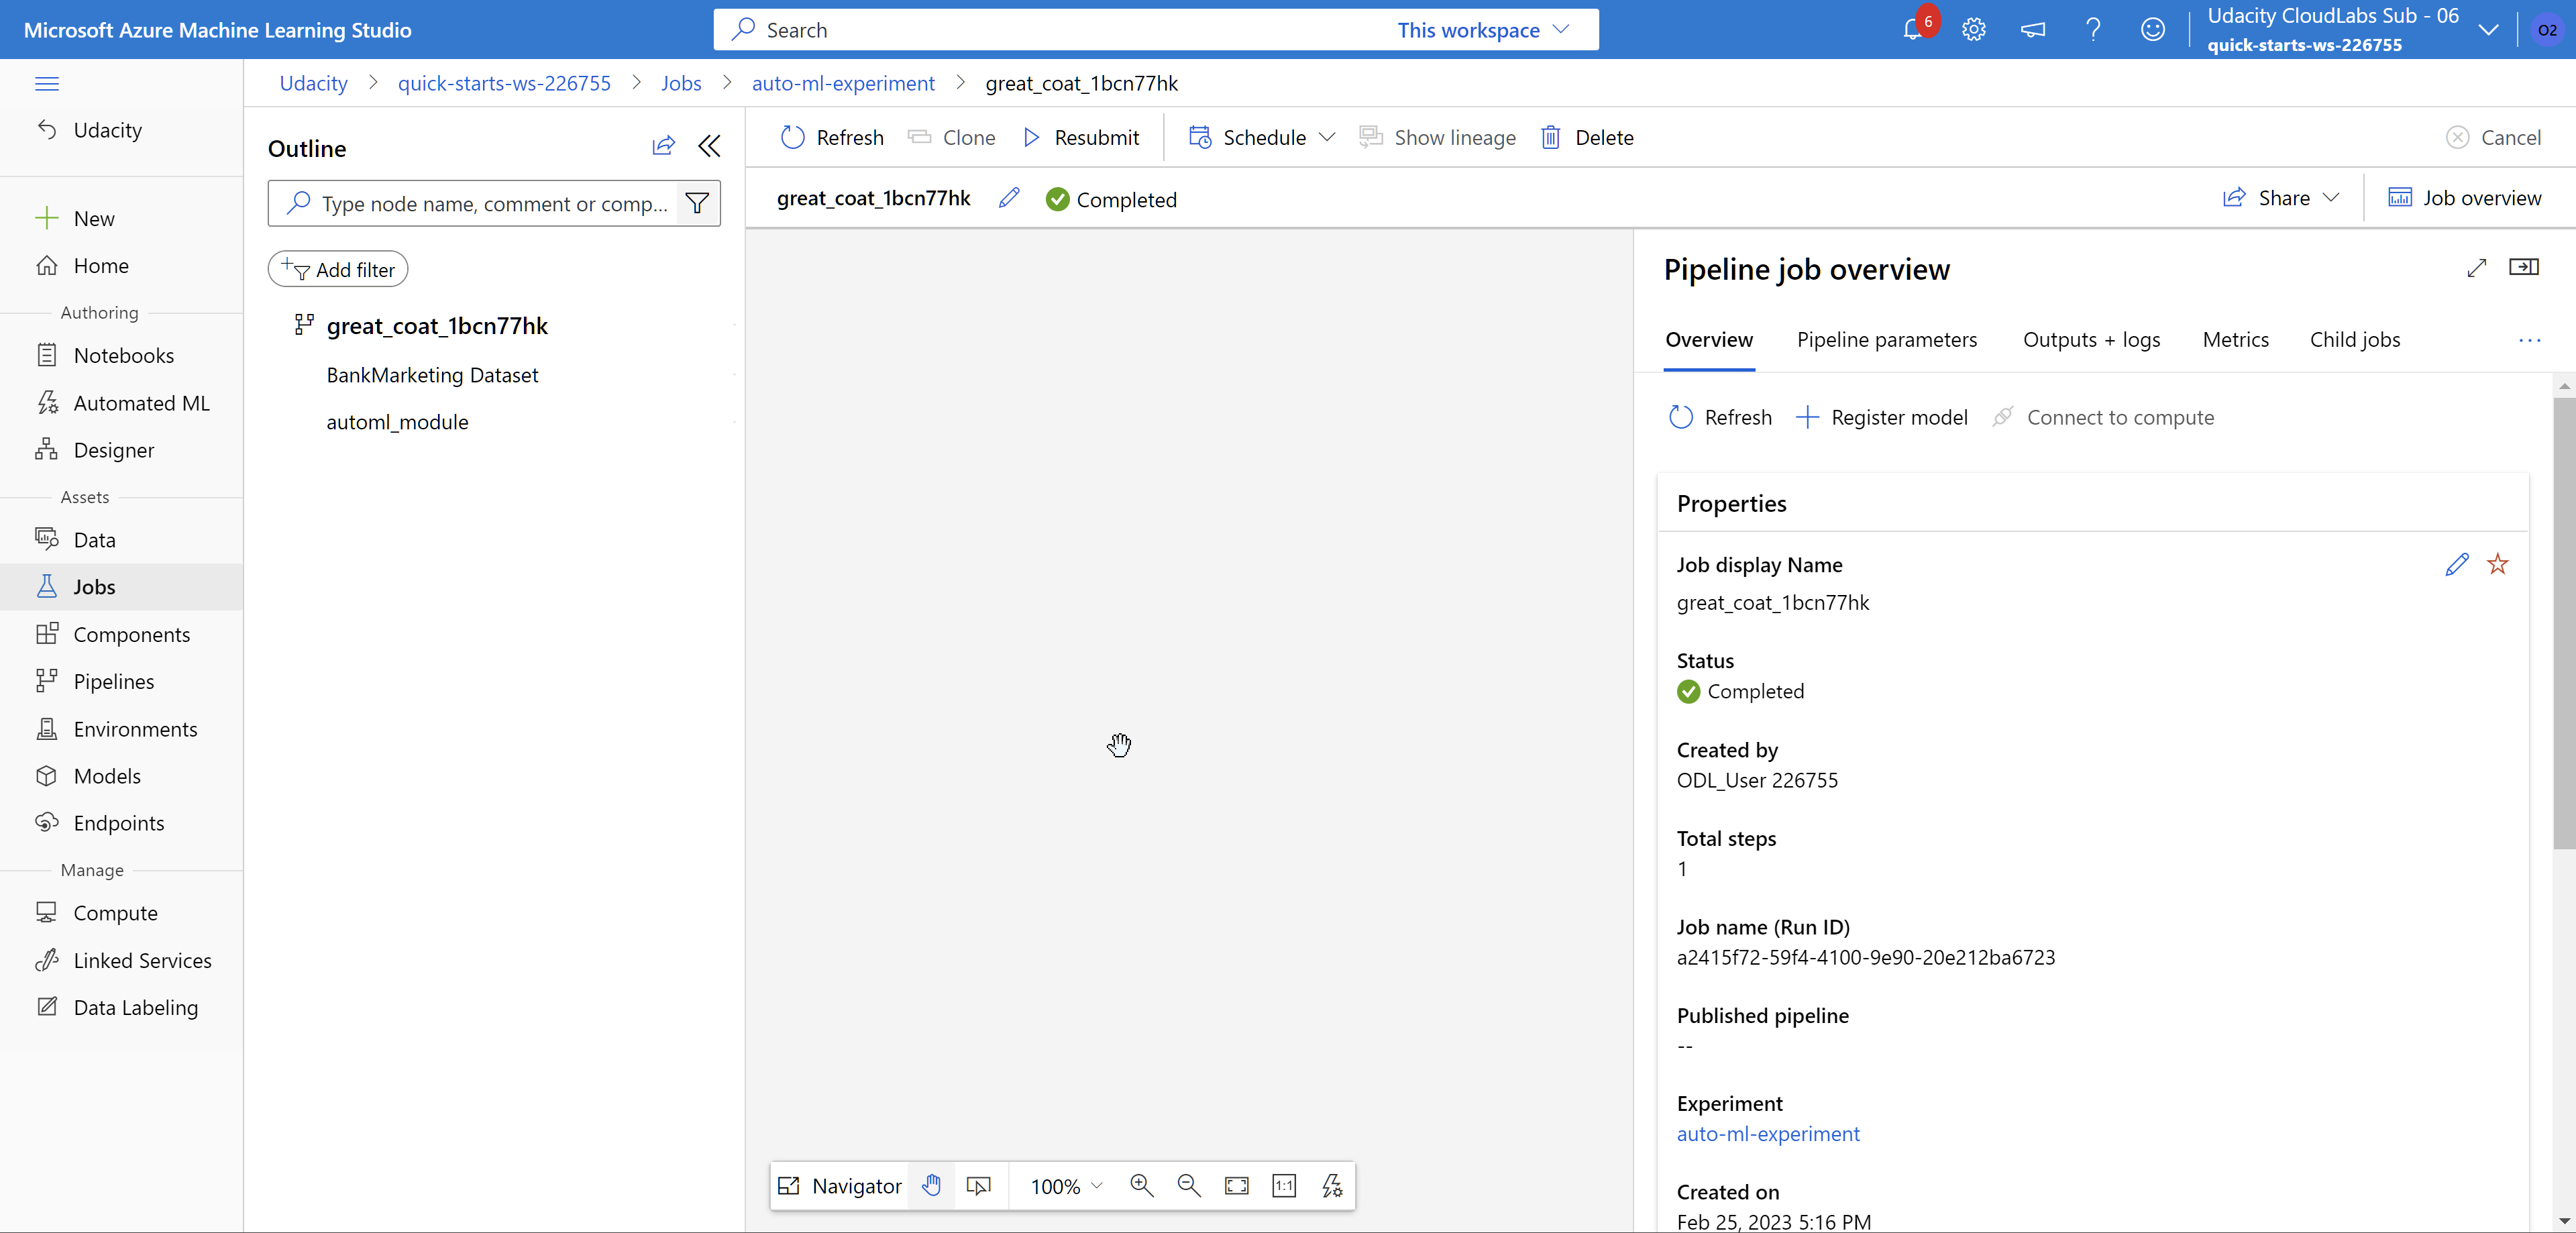Open the Child jobs tab

click(2355, 339)
